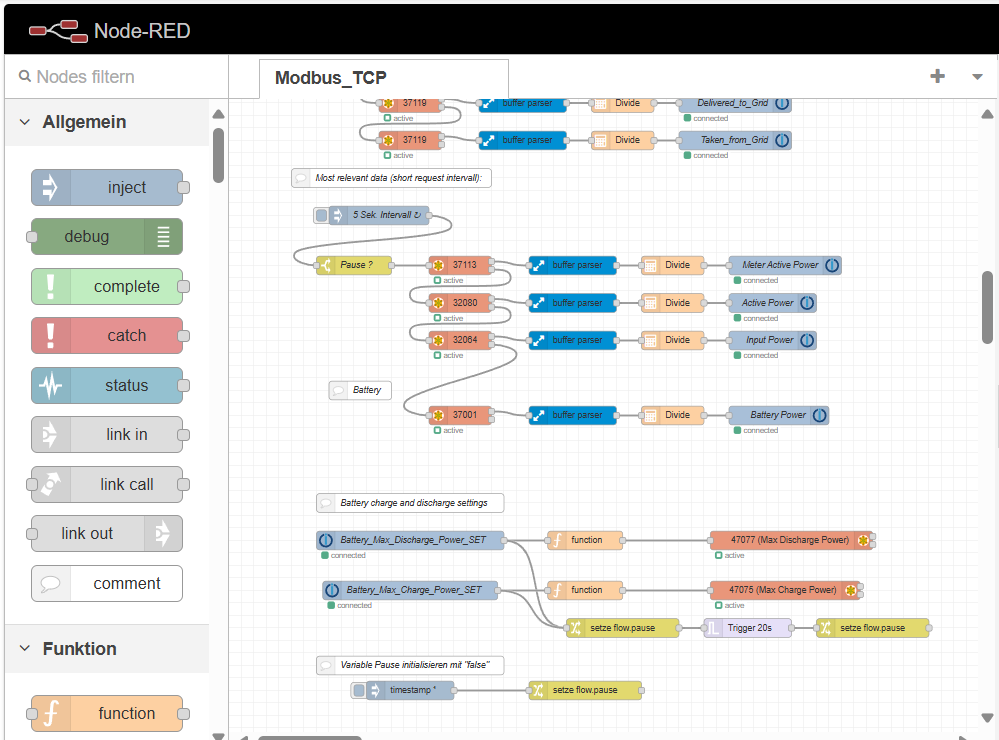Open the Battery comment node
Screen dimensions: 999x740
tap(360, 390)
